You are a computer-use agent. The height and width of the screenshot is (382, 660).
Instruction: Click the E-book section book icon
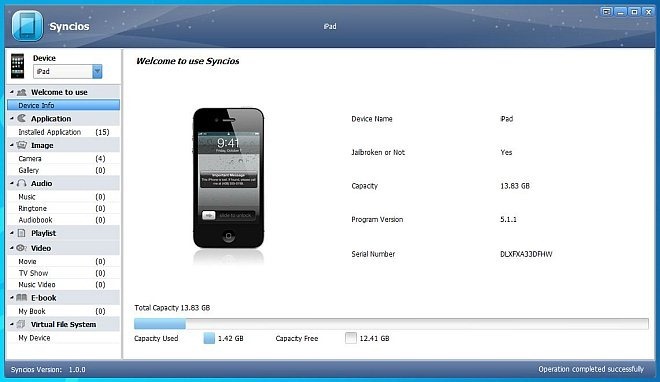pos(21,298)
